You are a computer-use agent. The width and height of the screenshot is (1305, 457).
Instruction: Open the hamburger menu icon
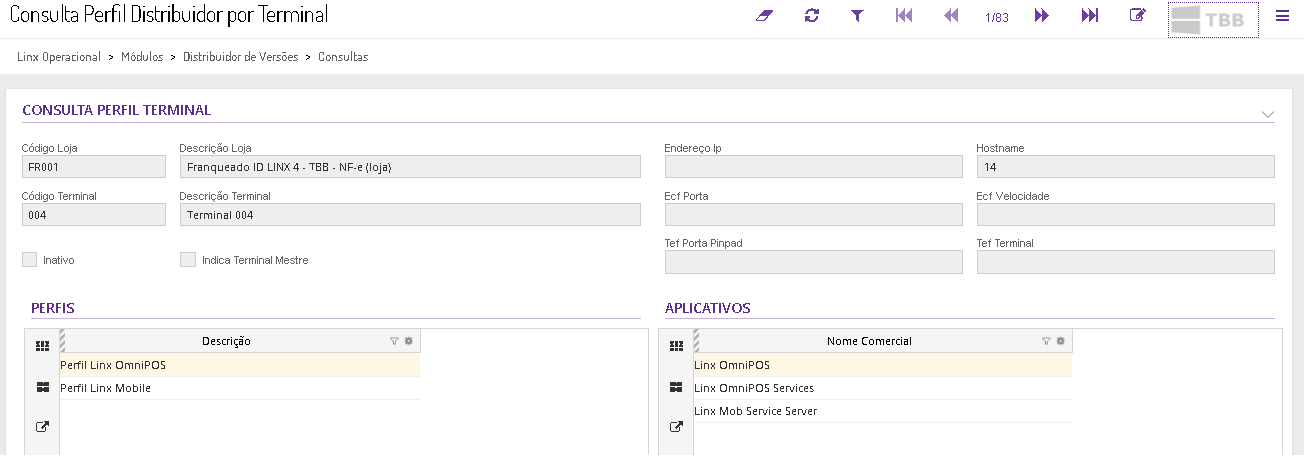[x=1282, y=16]
